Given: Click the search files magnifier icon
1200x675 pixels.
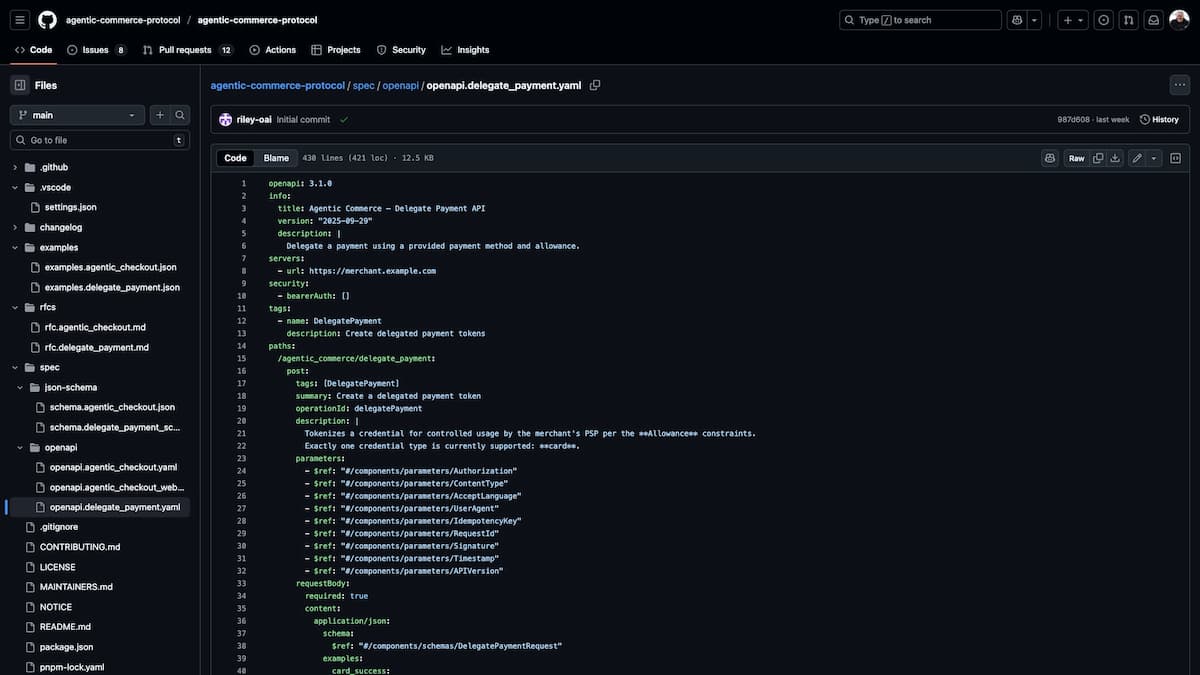Looking at the screenshot, I should 180,115.
